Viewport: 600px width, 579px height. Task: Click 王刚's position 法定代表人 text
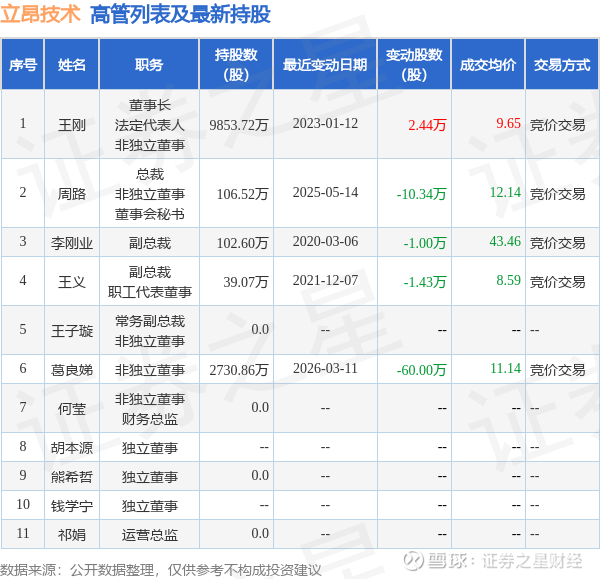point(150,125)
